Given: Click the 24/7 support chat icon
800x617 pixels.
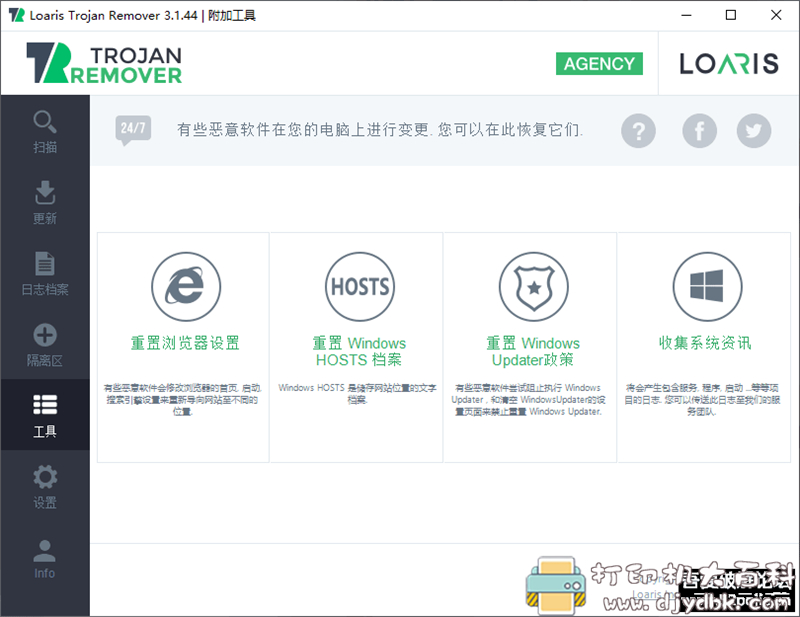Looking at the screenshot, I should click(133, 130).
